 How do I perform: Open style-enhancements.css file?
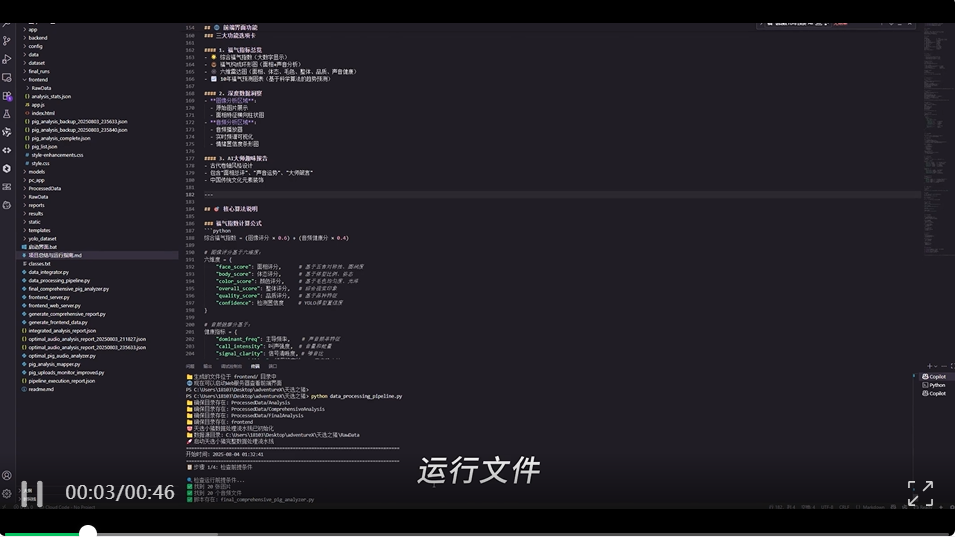coord(57,155)
